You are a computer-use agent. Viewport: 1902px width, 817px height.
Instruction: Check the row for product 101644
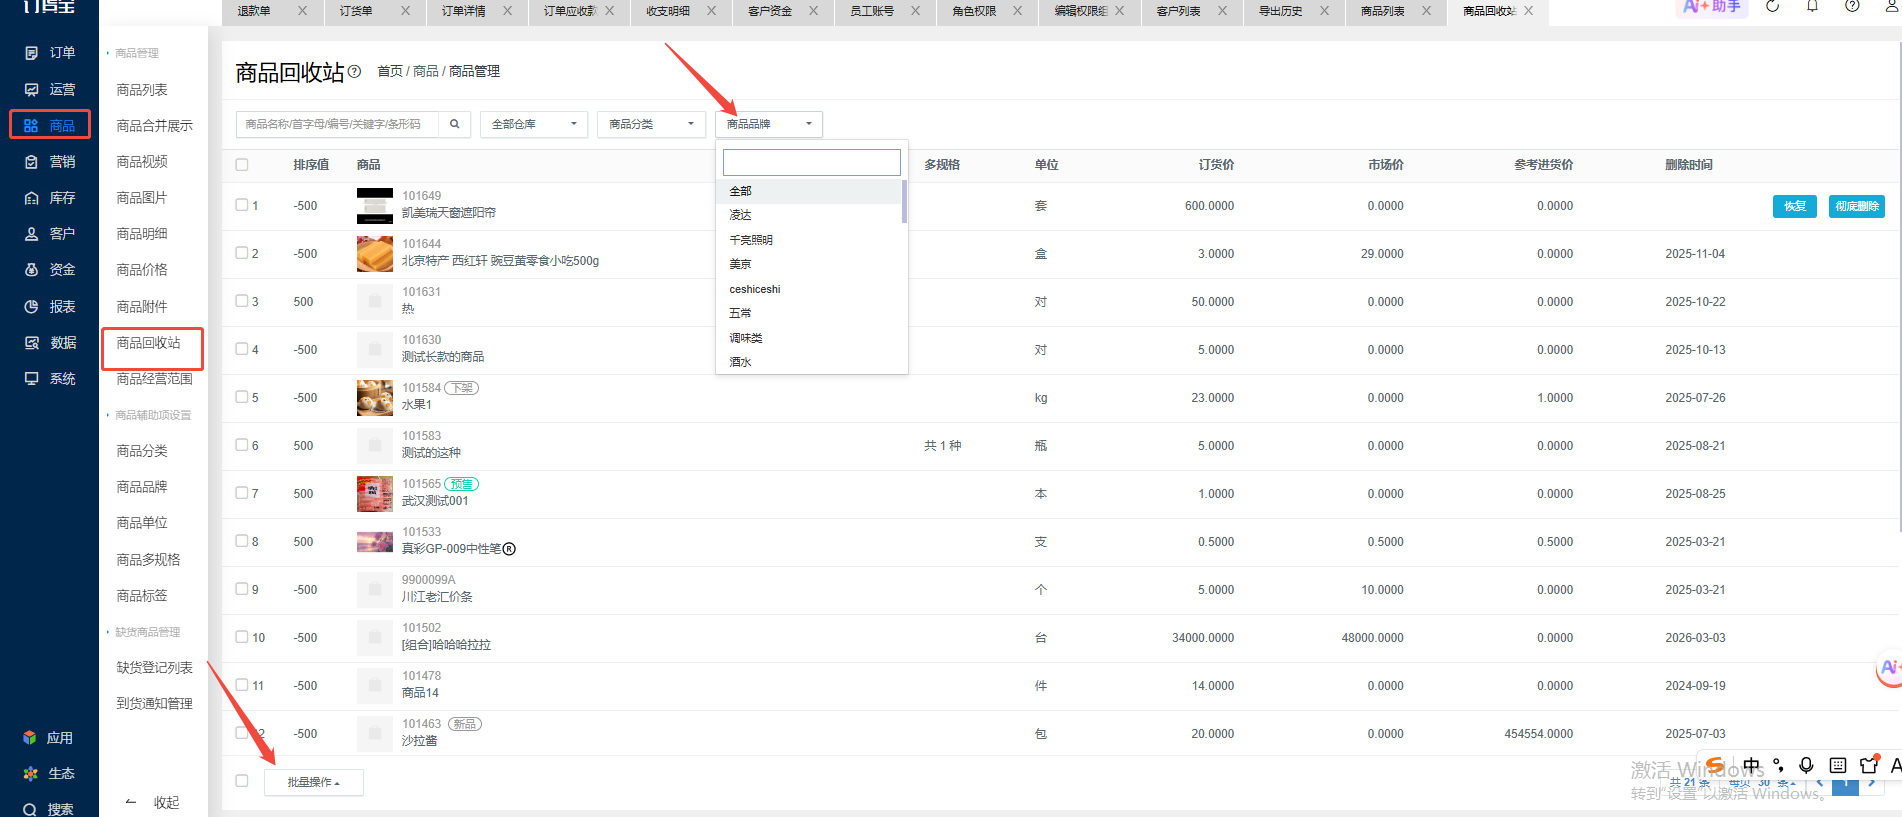[x=242, y=253]
